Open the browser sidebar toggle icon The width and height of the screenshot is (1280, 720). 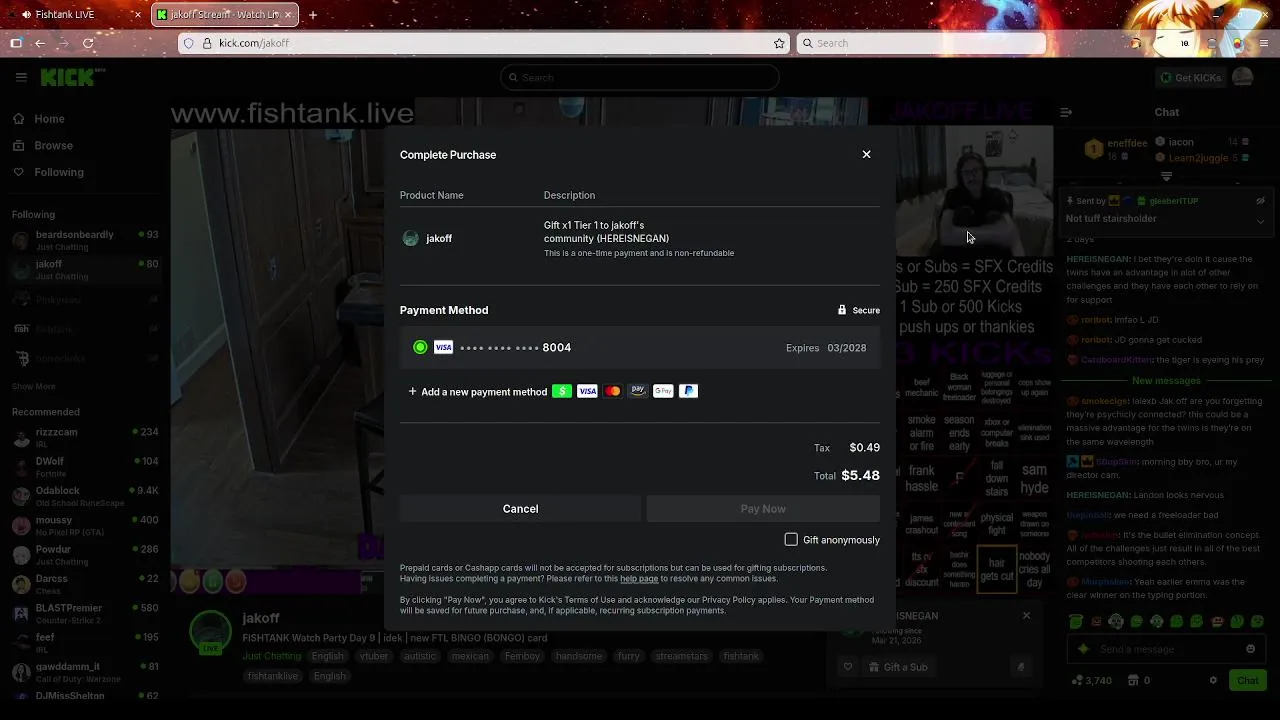pyautogui.click(x=16, y=43)
